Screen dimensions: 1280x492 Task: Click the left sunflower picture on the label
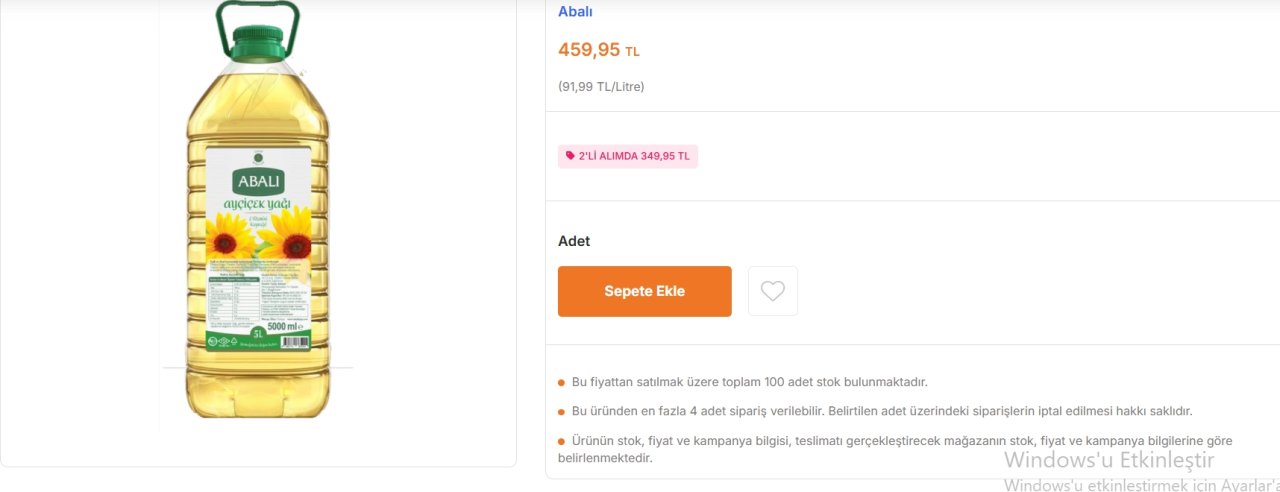[229, 242]
